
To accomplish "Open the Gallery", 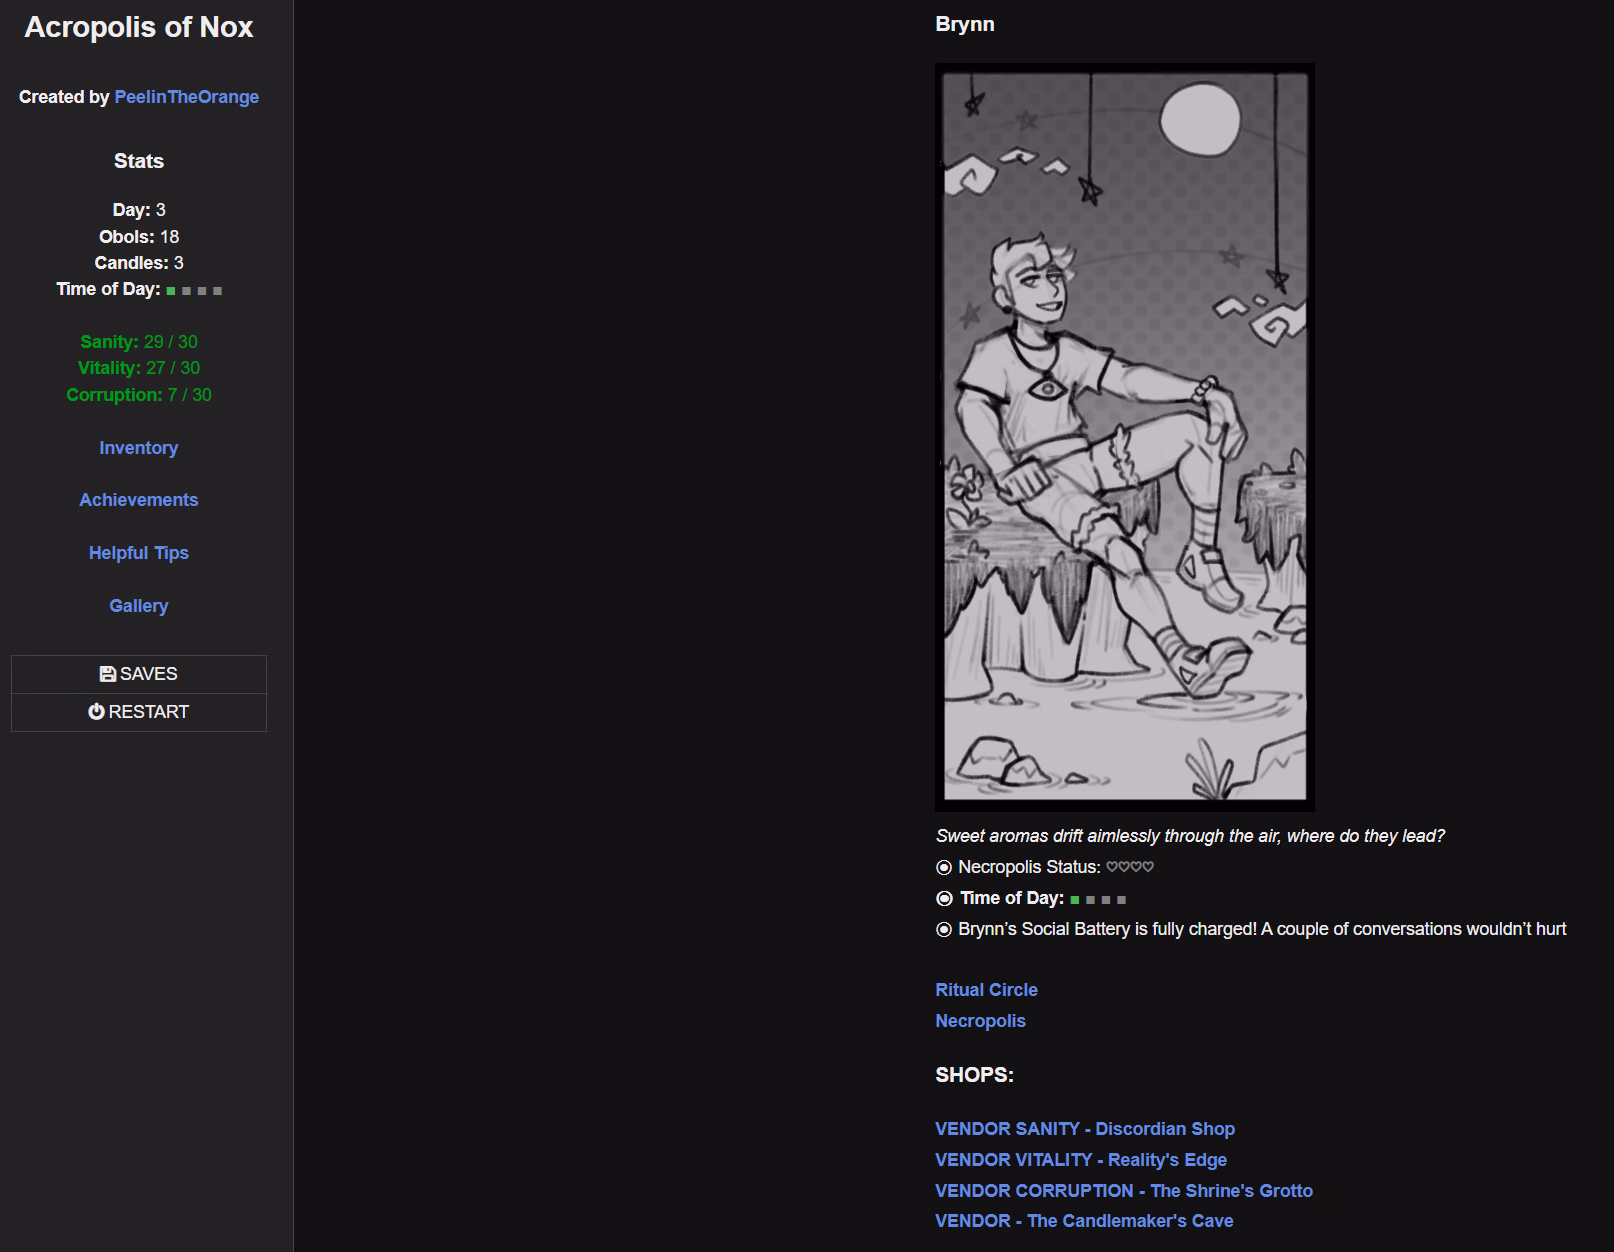I will (138, 606).
